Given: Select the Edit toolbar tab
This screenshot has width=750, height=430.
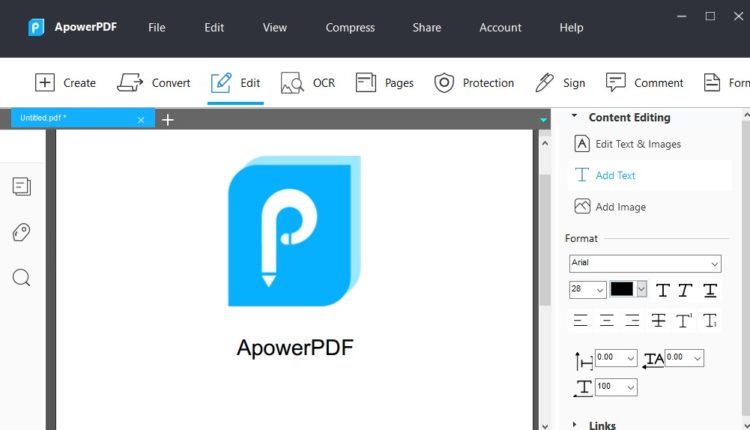Looking at the screenshot, I should [x=235, y=83].
